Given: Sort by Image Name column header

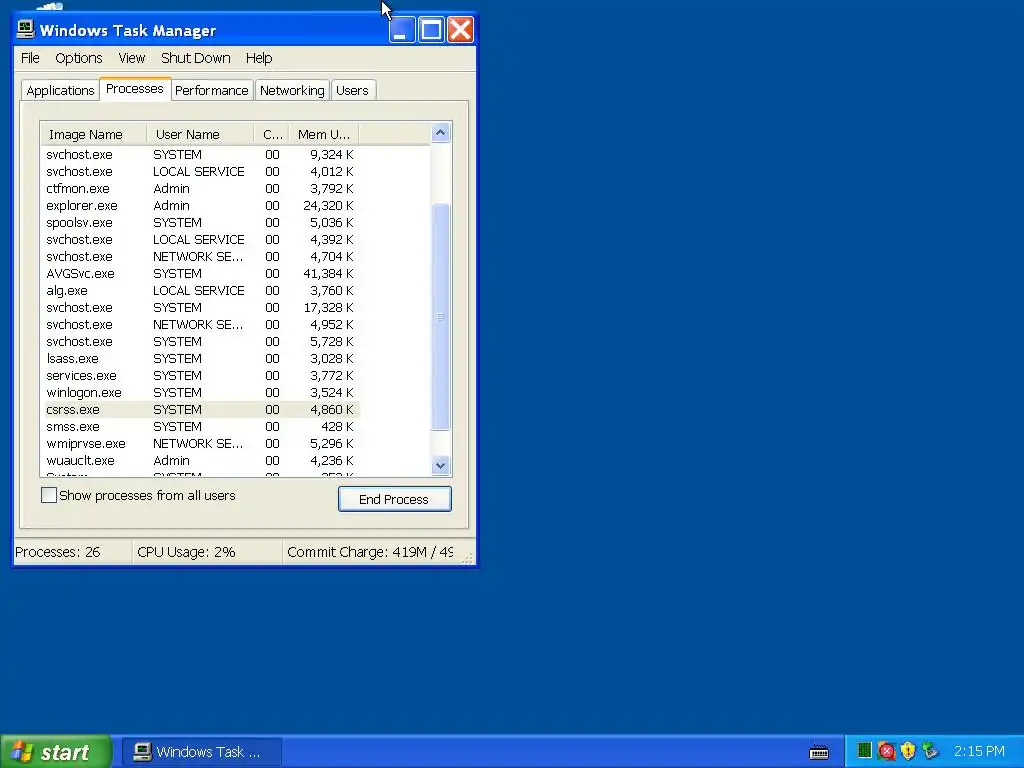Looking at the screenshot, I should point(94,135).
